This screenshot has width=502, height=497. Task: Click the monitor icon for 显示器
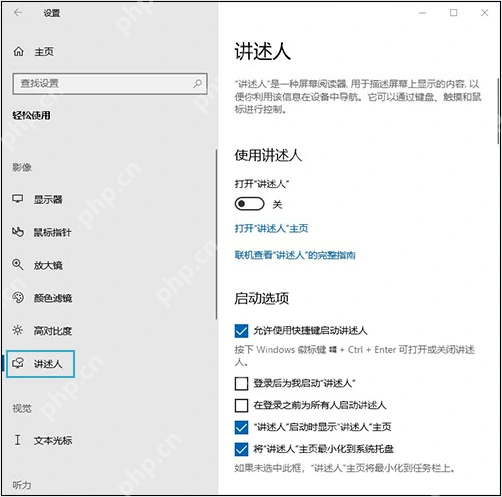(18, 199)
